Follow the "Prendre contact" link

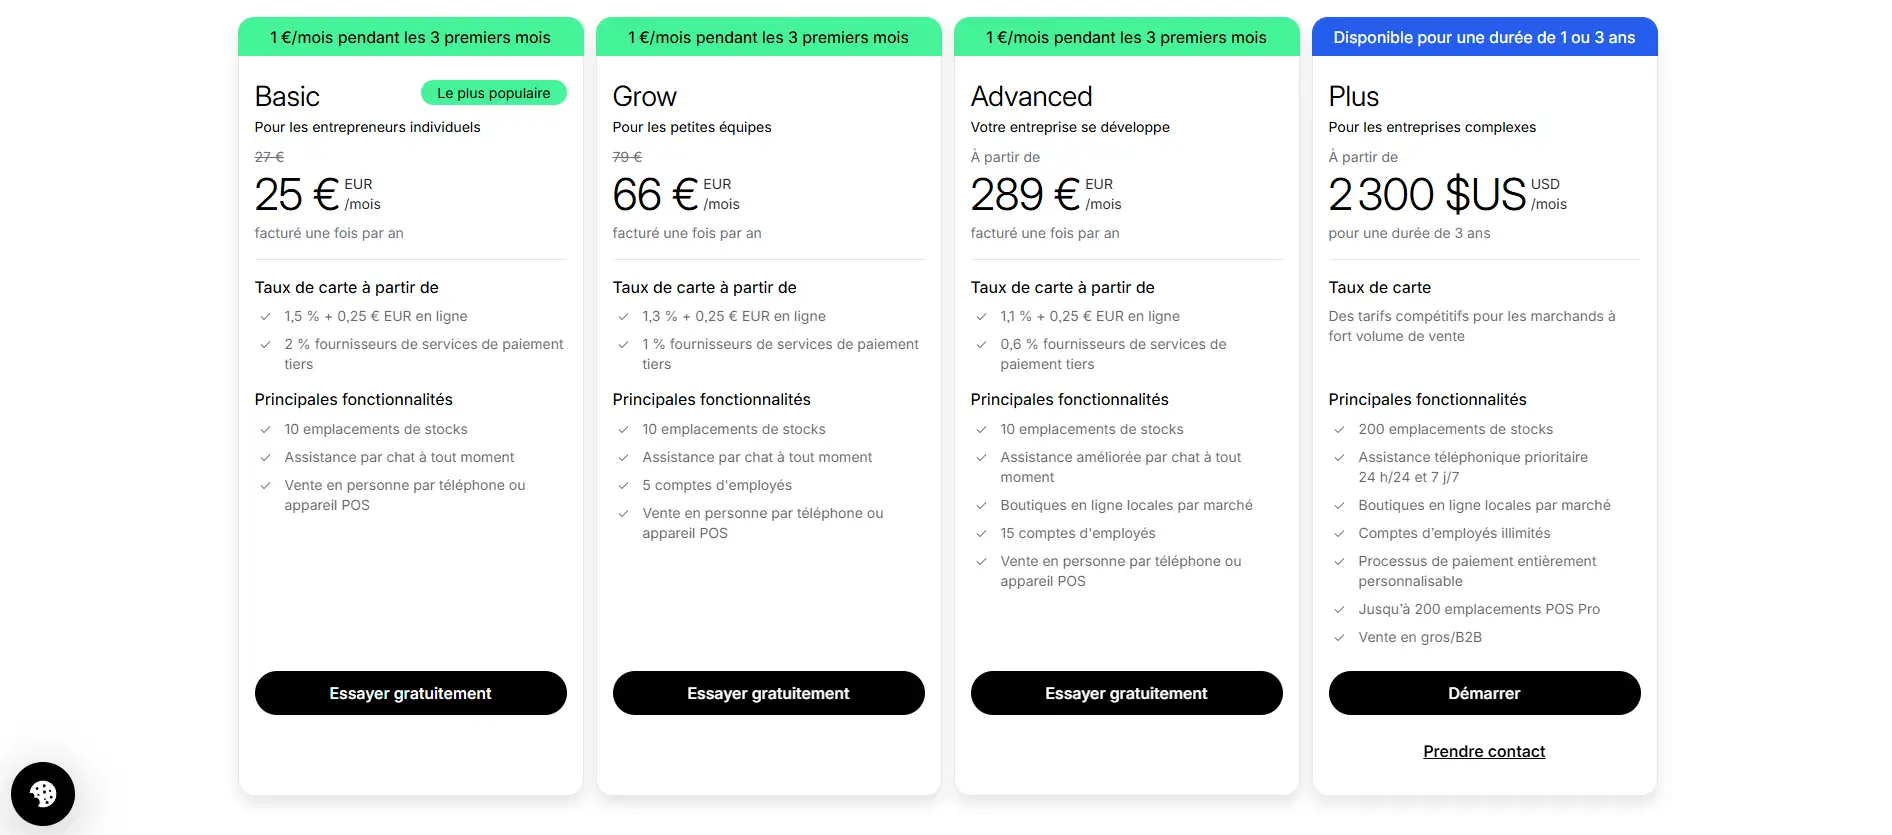(x=1484, y=752)
